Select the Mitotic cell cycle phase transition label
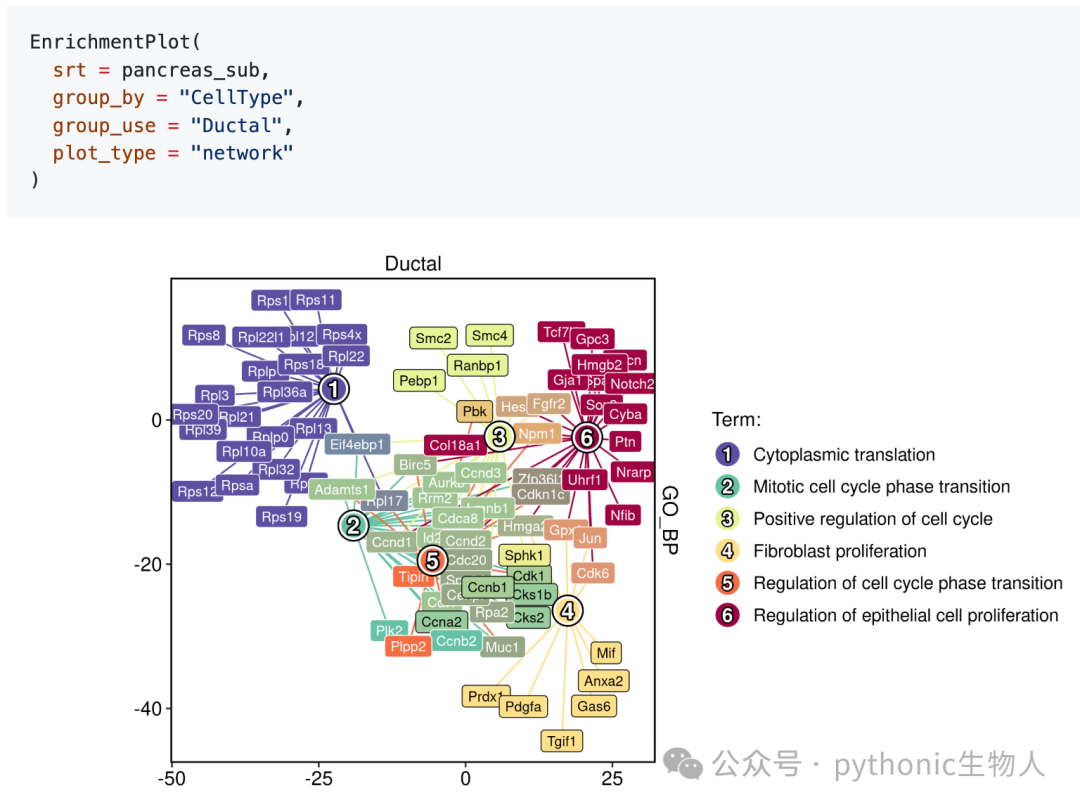 point(882,487)
